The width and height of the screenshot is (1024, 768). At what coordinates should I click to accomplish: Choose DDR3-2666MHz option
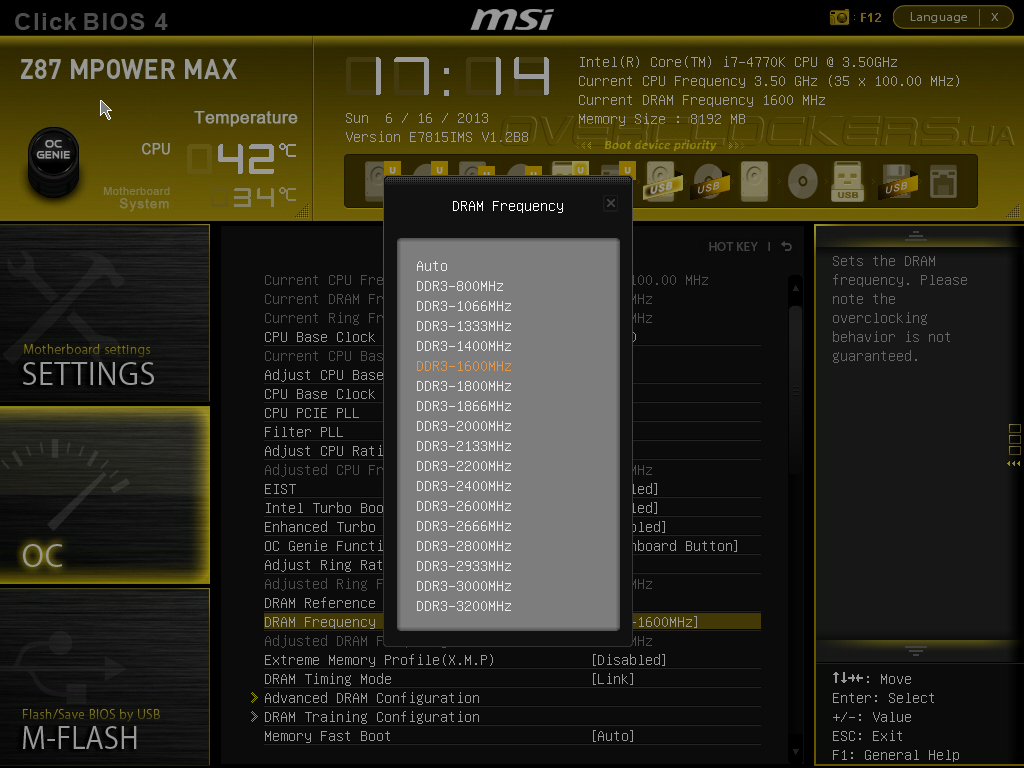(464, 526)
